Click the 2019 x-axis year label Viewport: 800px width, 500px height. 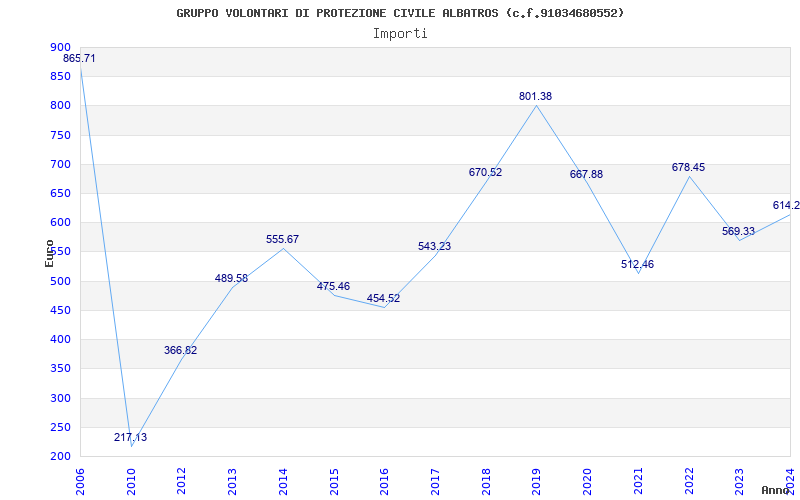point(537,482)
